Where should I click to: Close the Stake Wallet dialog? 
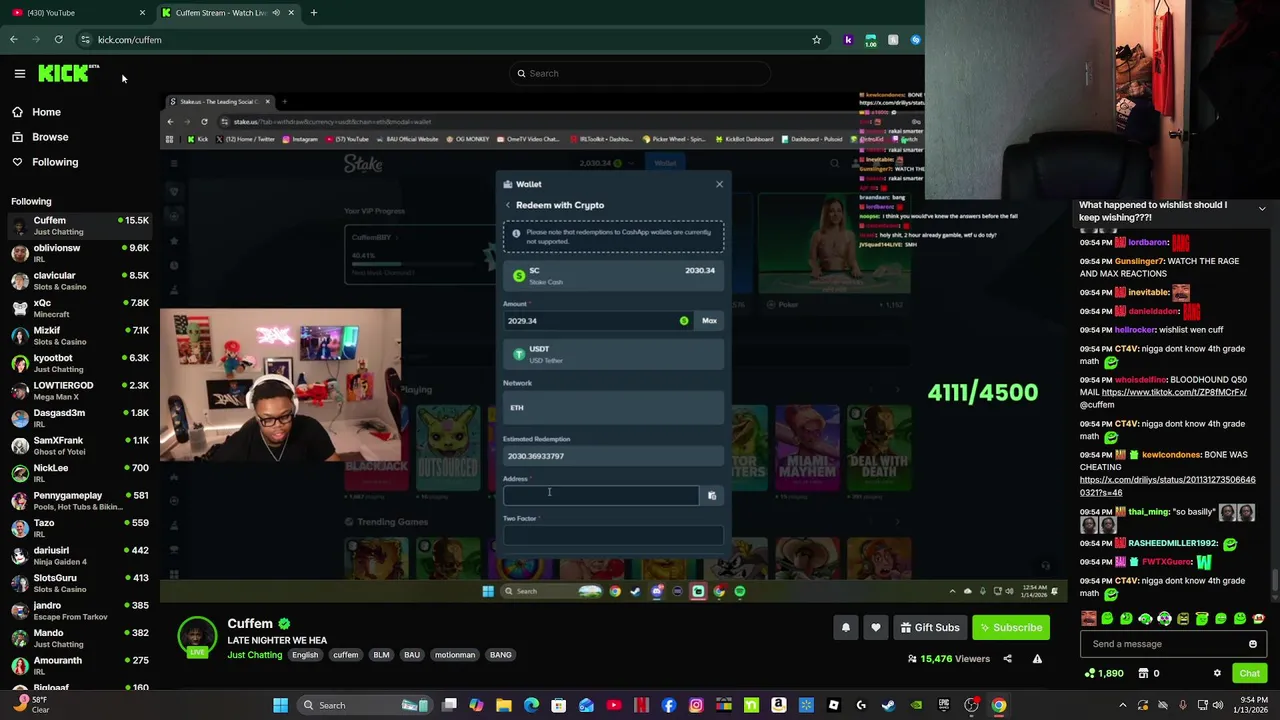(x=719, y=184)
